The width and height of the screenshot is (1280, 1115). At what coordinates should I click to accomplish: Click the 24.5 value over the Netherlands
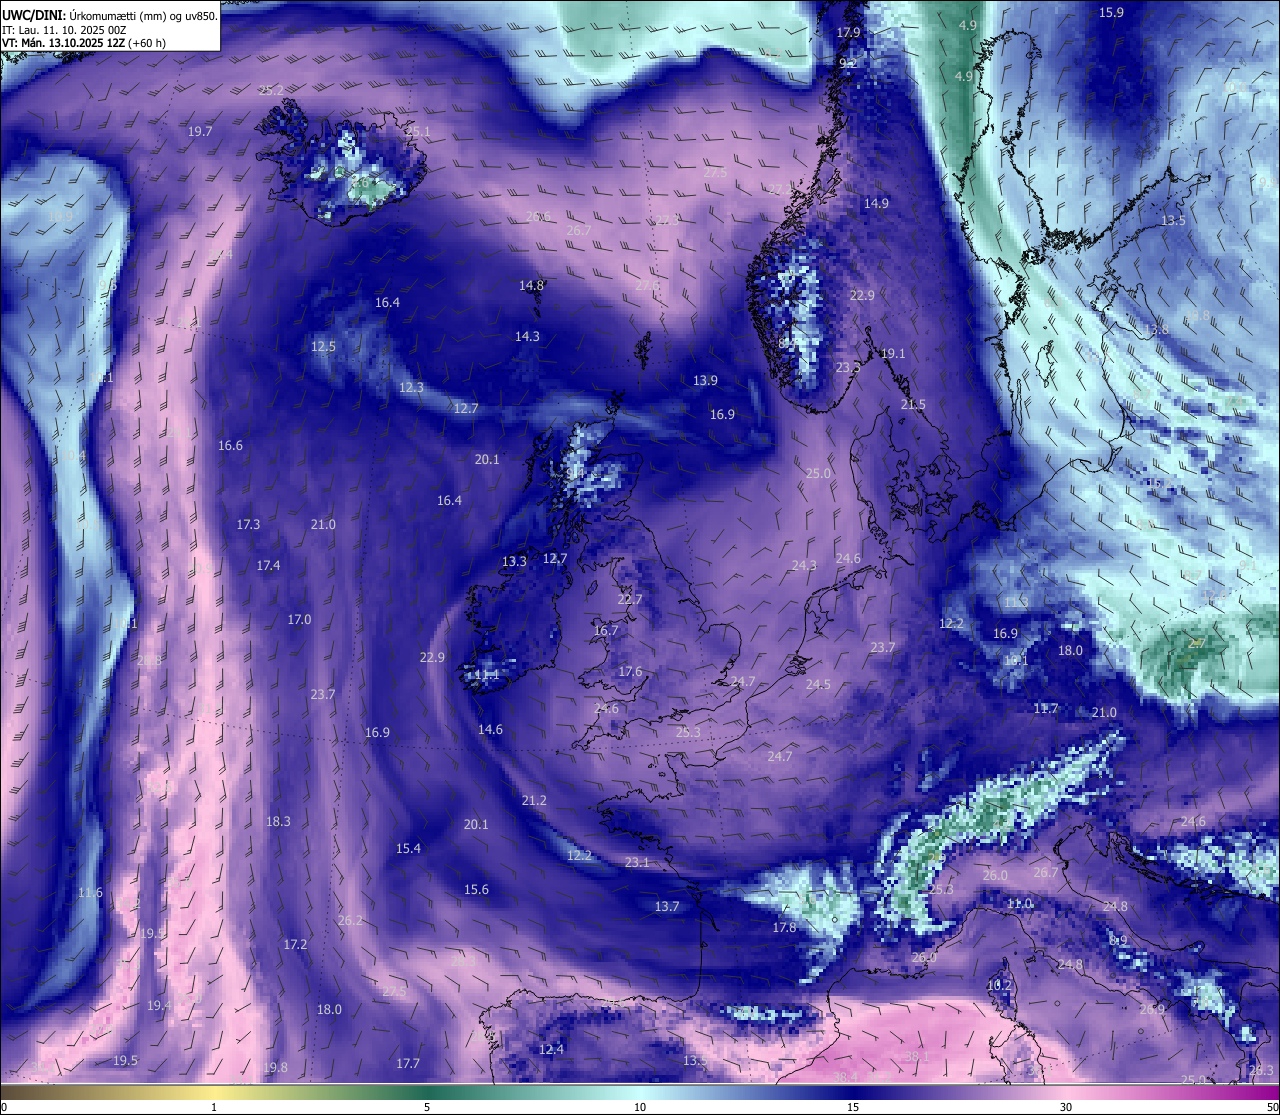tap(818, 684)
